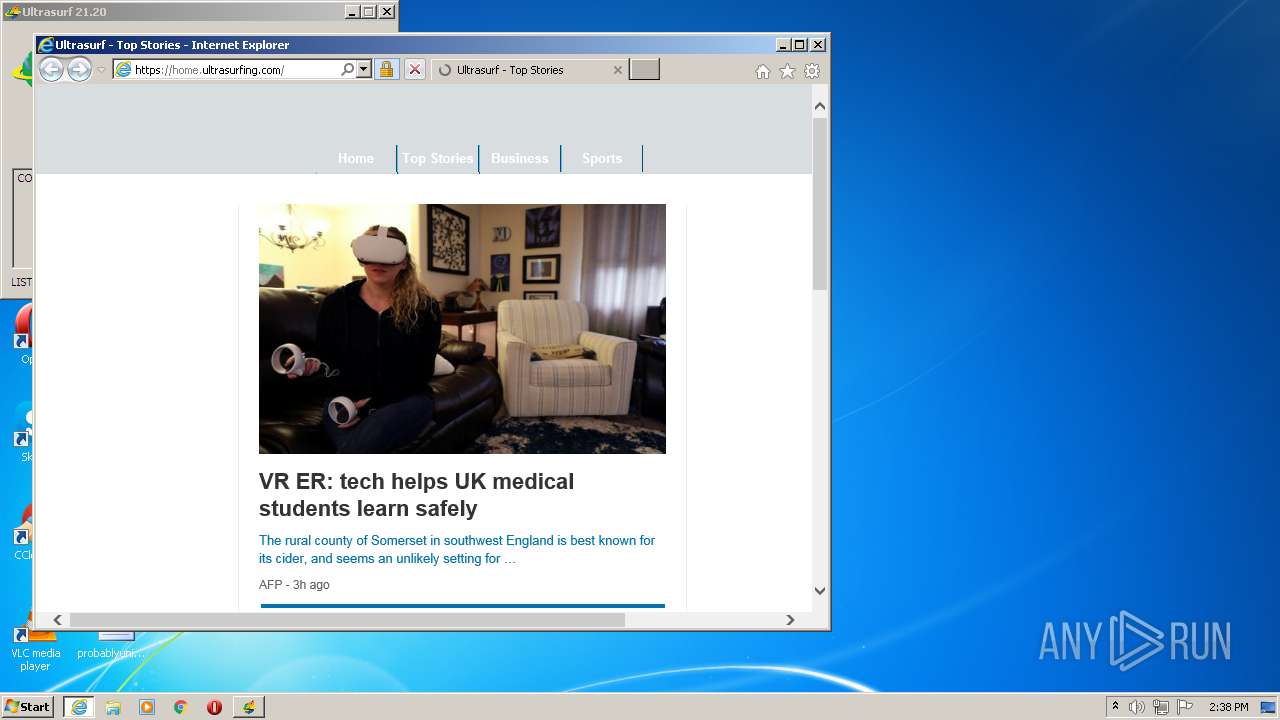Open the Tools gear icon
This screenshot has height=720, width=1280.
(812, 71)
